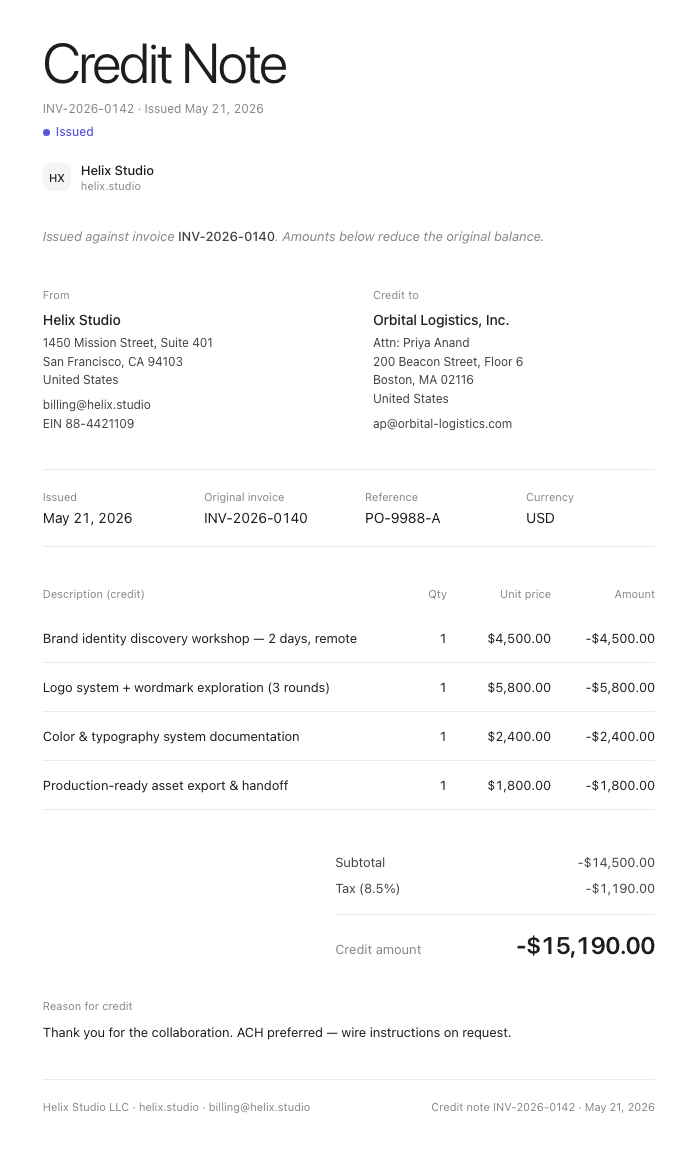Select the Original invoice INV-2026-0140 field value
The height and width of the screenshot is (1156, 698).
tap(256, 518)
